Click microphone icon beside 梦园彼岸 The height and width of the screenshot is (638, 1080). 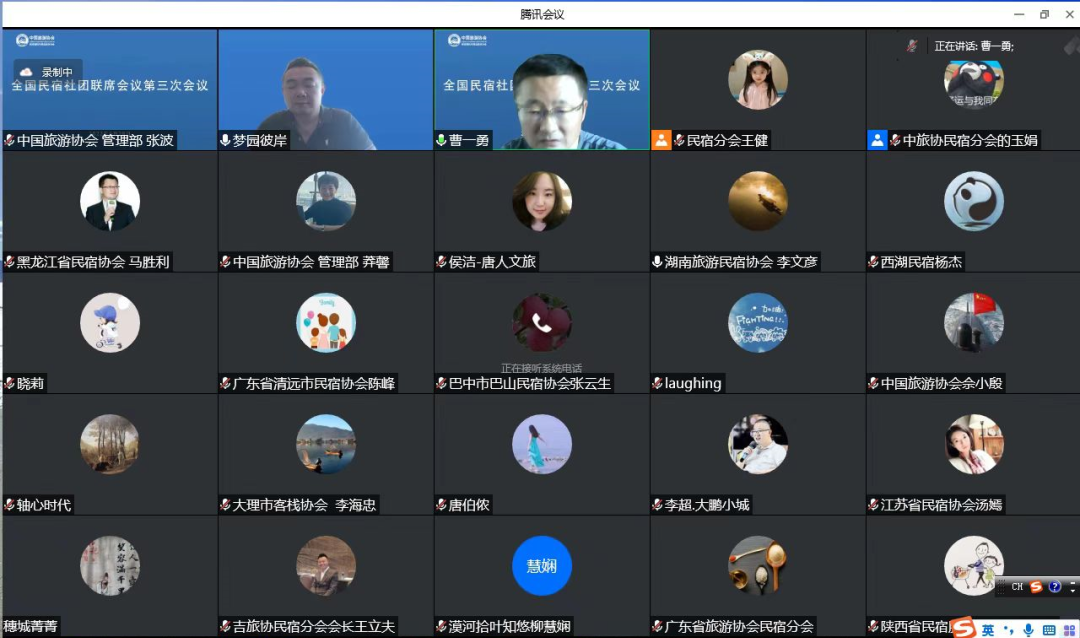[x=225, y=141]
